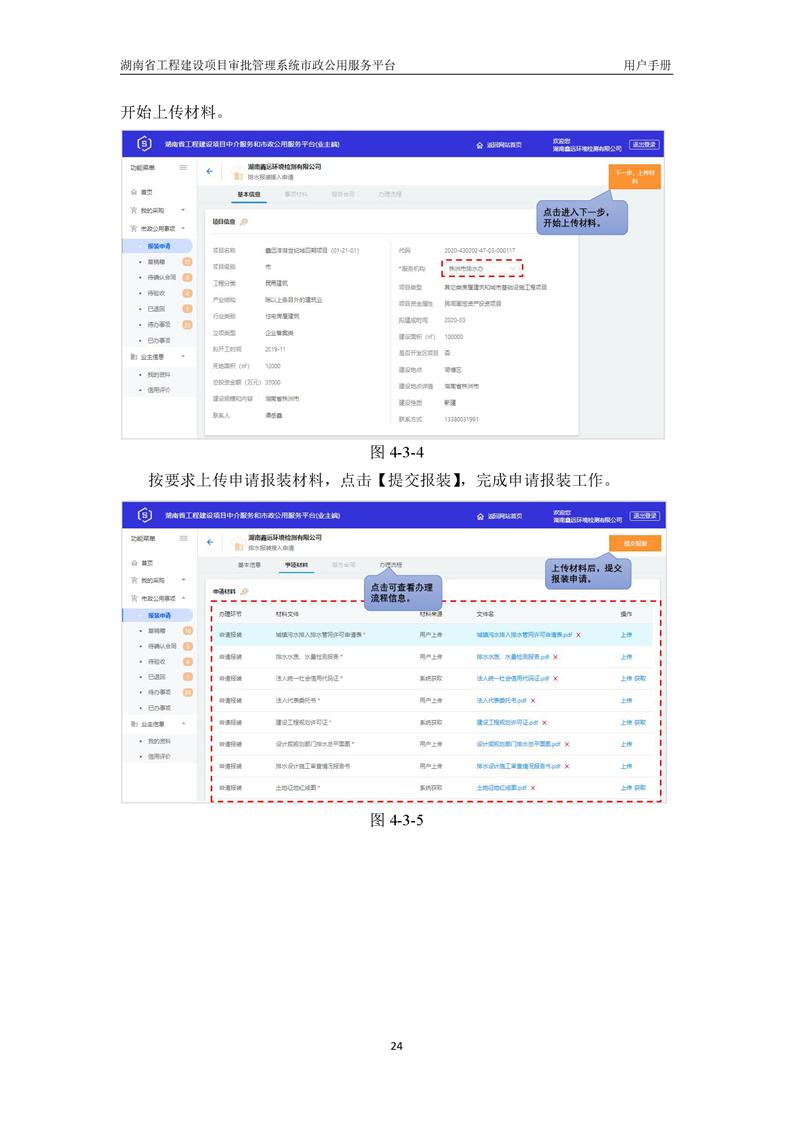793x1122 pixels.
Task: Click the pin icon next to 申请材料
Action: pos(244,592)
